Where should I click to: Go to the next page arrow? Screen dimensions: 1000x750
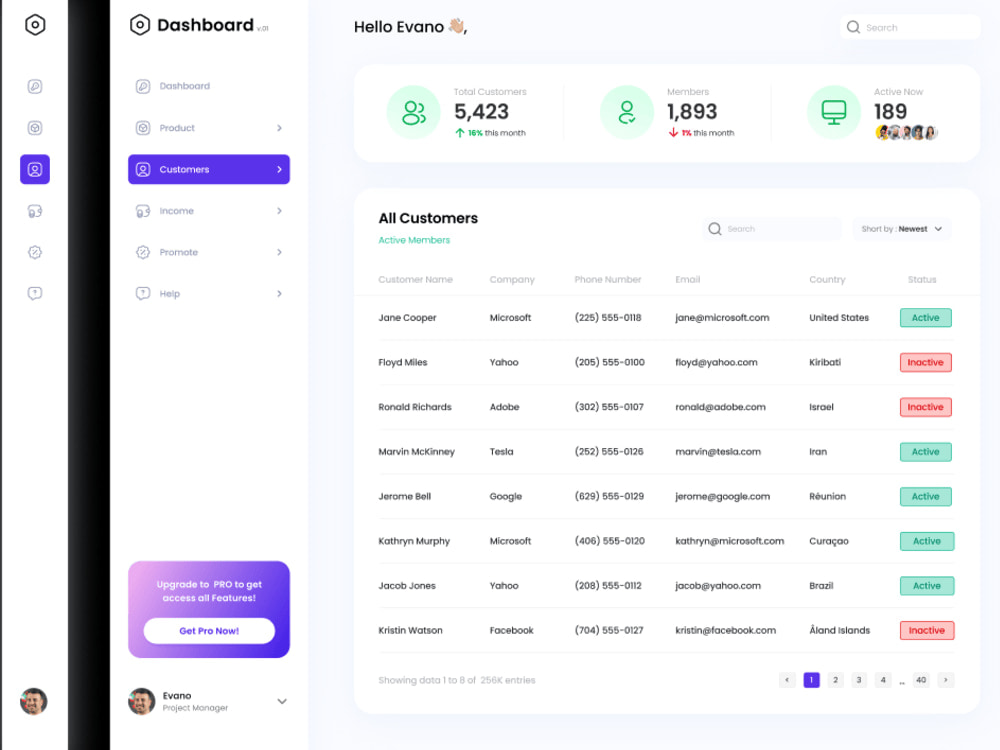point(946,680)
